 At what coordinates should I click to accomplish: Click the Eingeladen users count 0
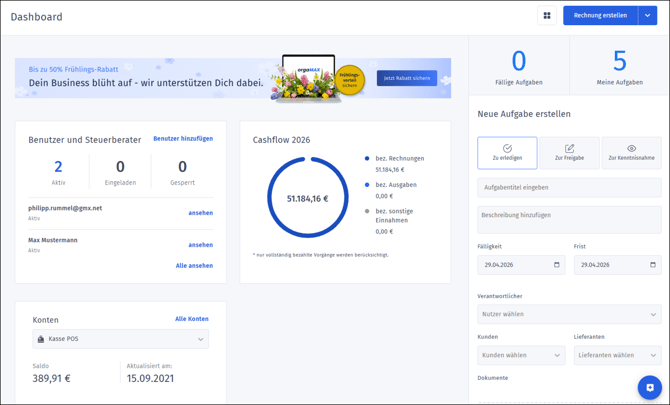pos(120,167)
